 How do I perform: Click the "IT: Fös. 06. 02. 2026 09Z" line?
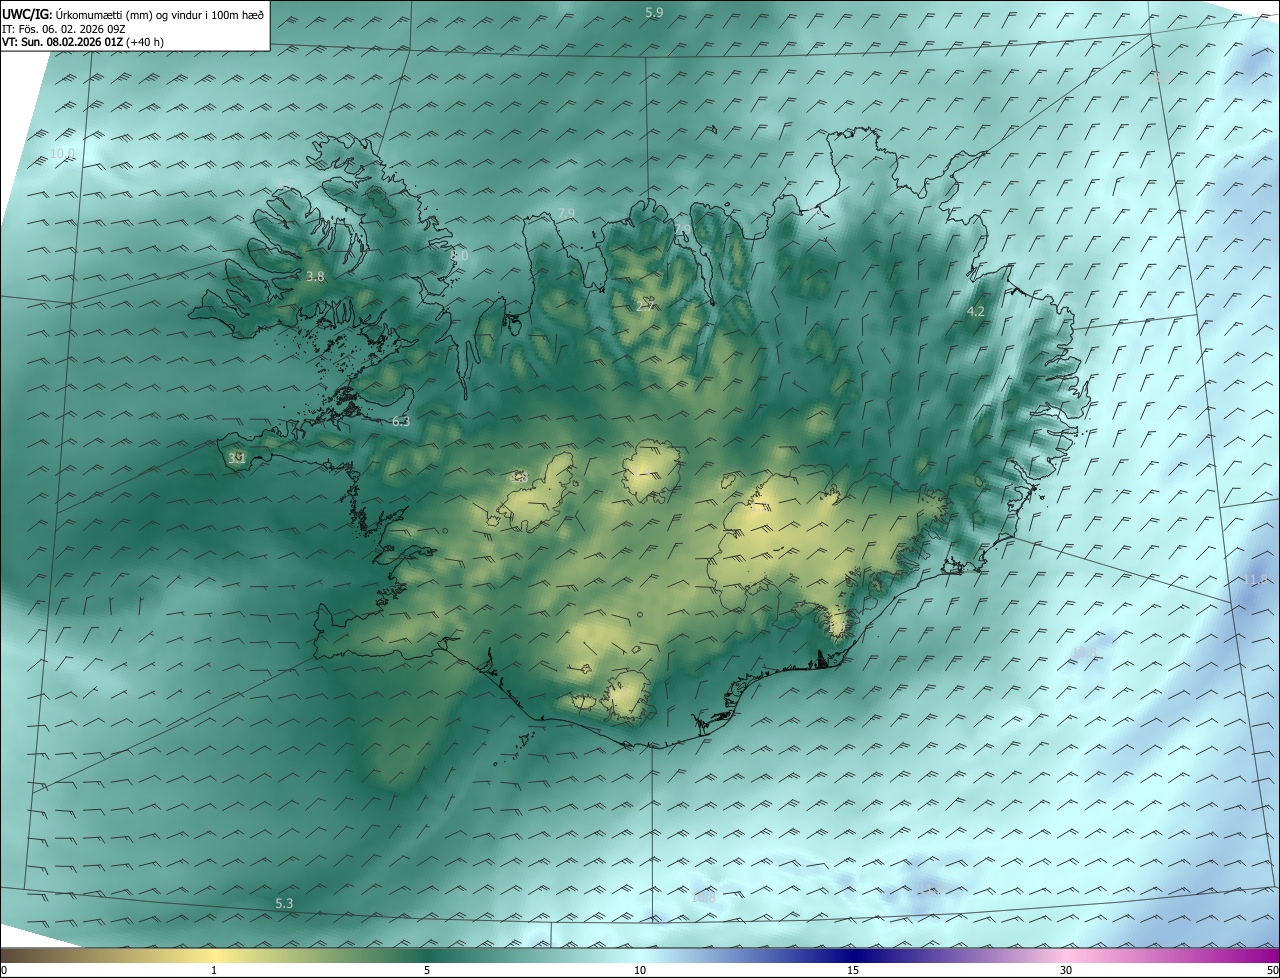tap(64, 28)
